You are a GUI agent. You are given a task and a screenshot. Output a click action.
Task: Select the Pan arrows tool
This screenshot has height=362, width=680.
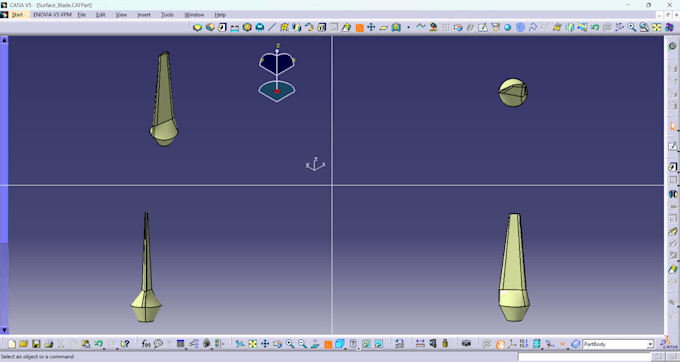coord(265,344)
